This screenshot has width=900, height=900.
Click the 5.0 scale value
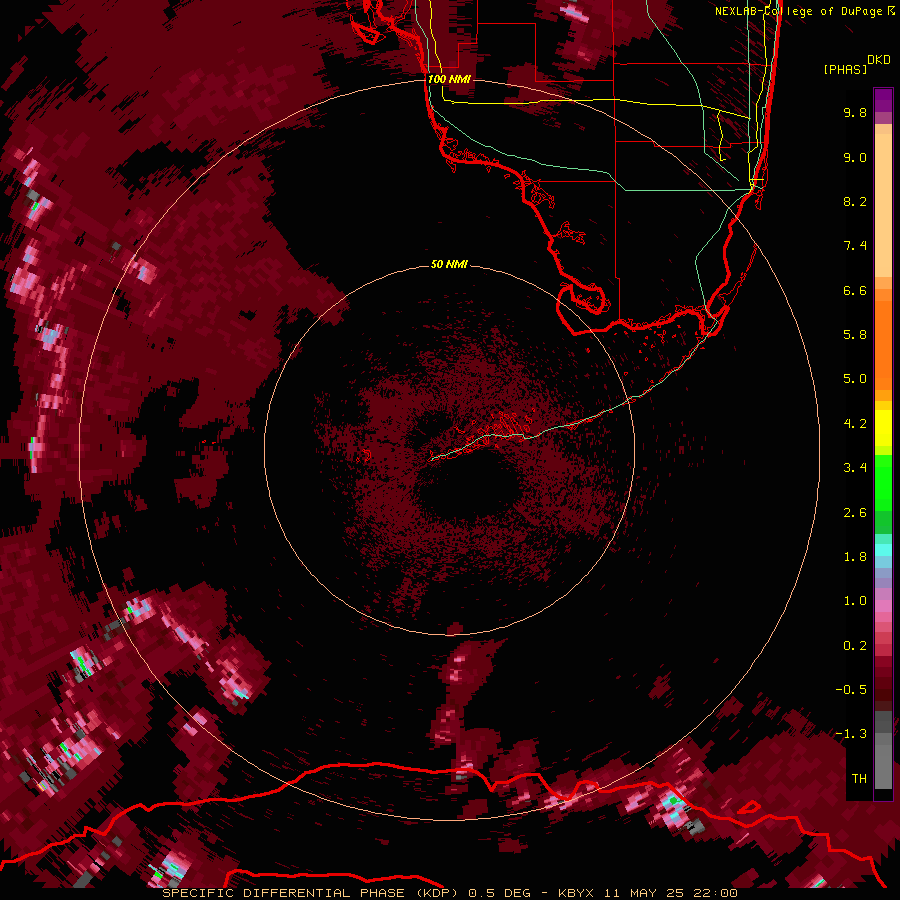(855, 379)
